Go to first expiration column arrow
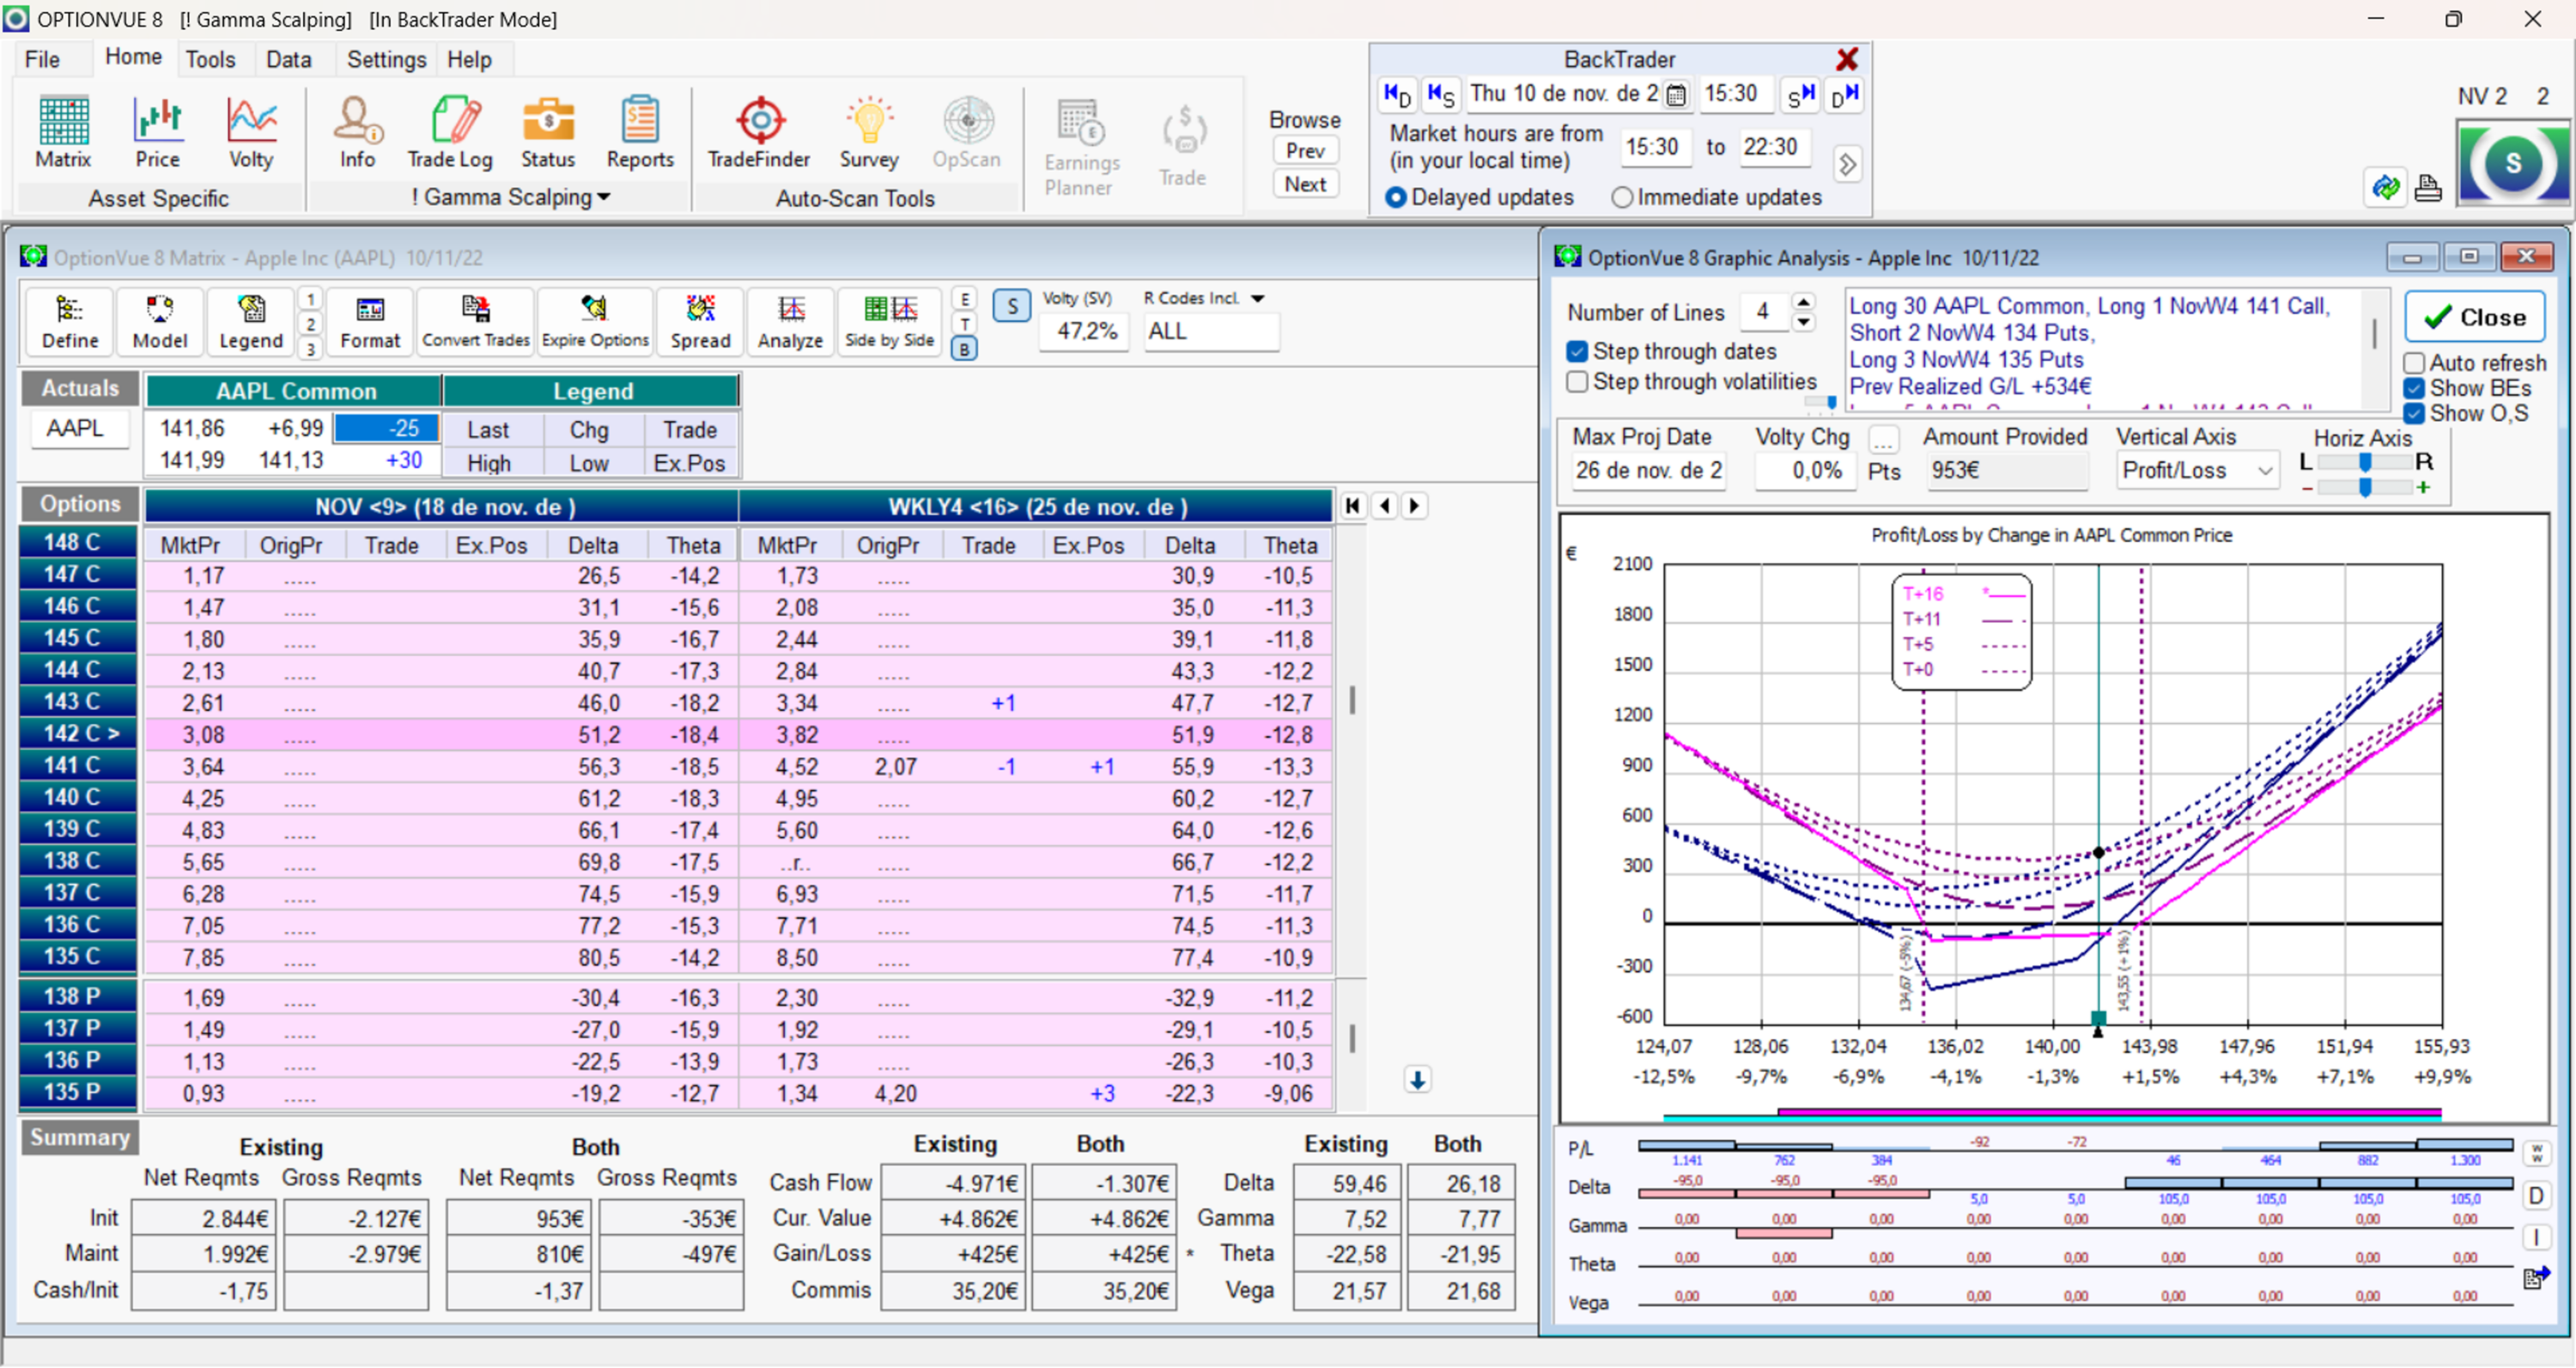This screenshot has width=2576, height=1368. coord(1353,506)
